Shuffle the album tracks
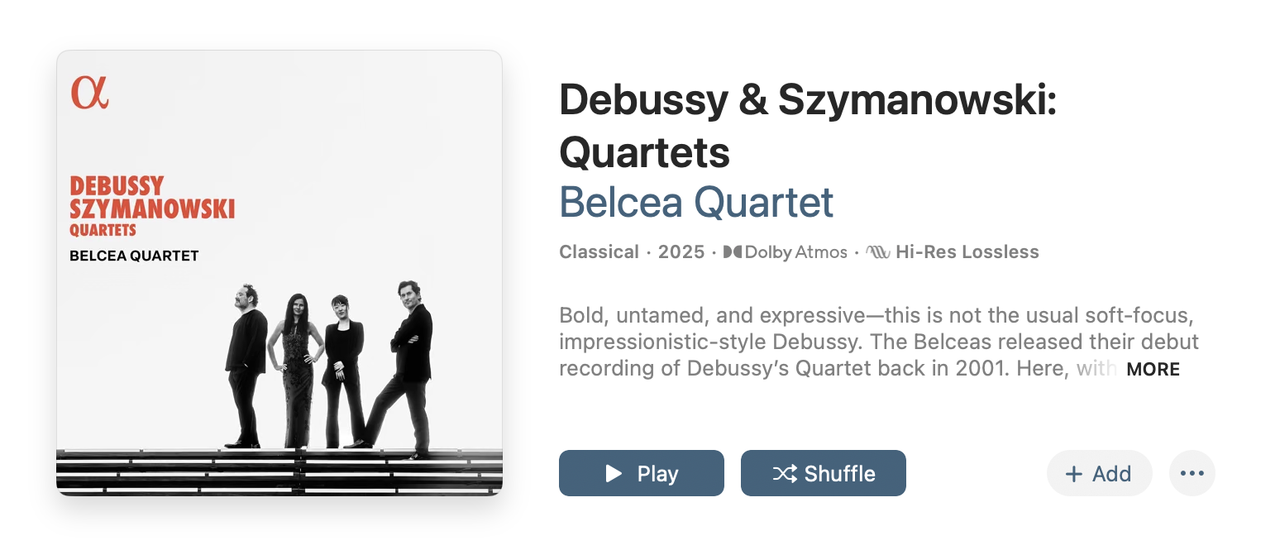The height and width of the screenshot is (546, 1280). tap(823, 473)
